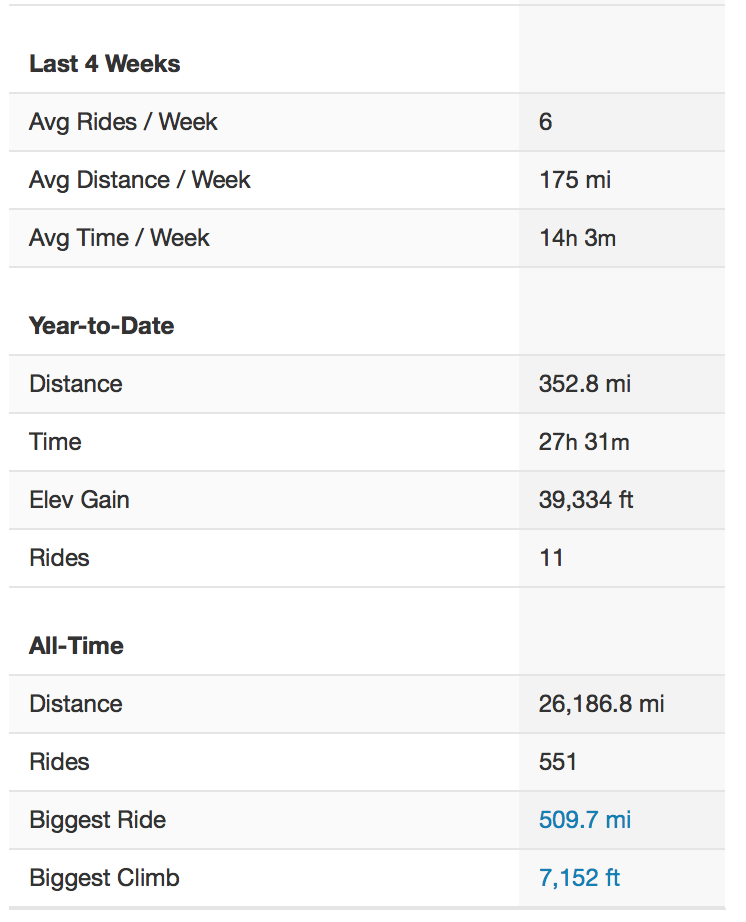Select the Elev Gain row label

coord(80,500)
